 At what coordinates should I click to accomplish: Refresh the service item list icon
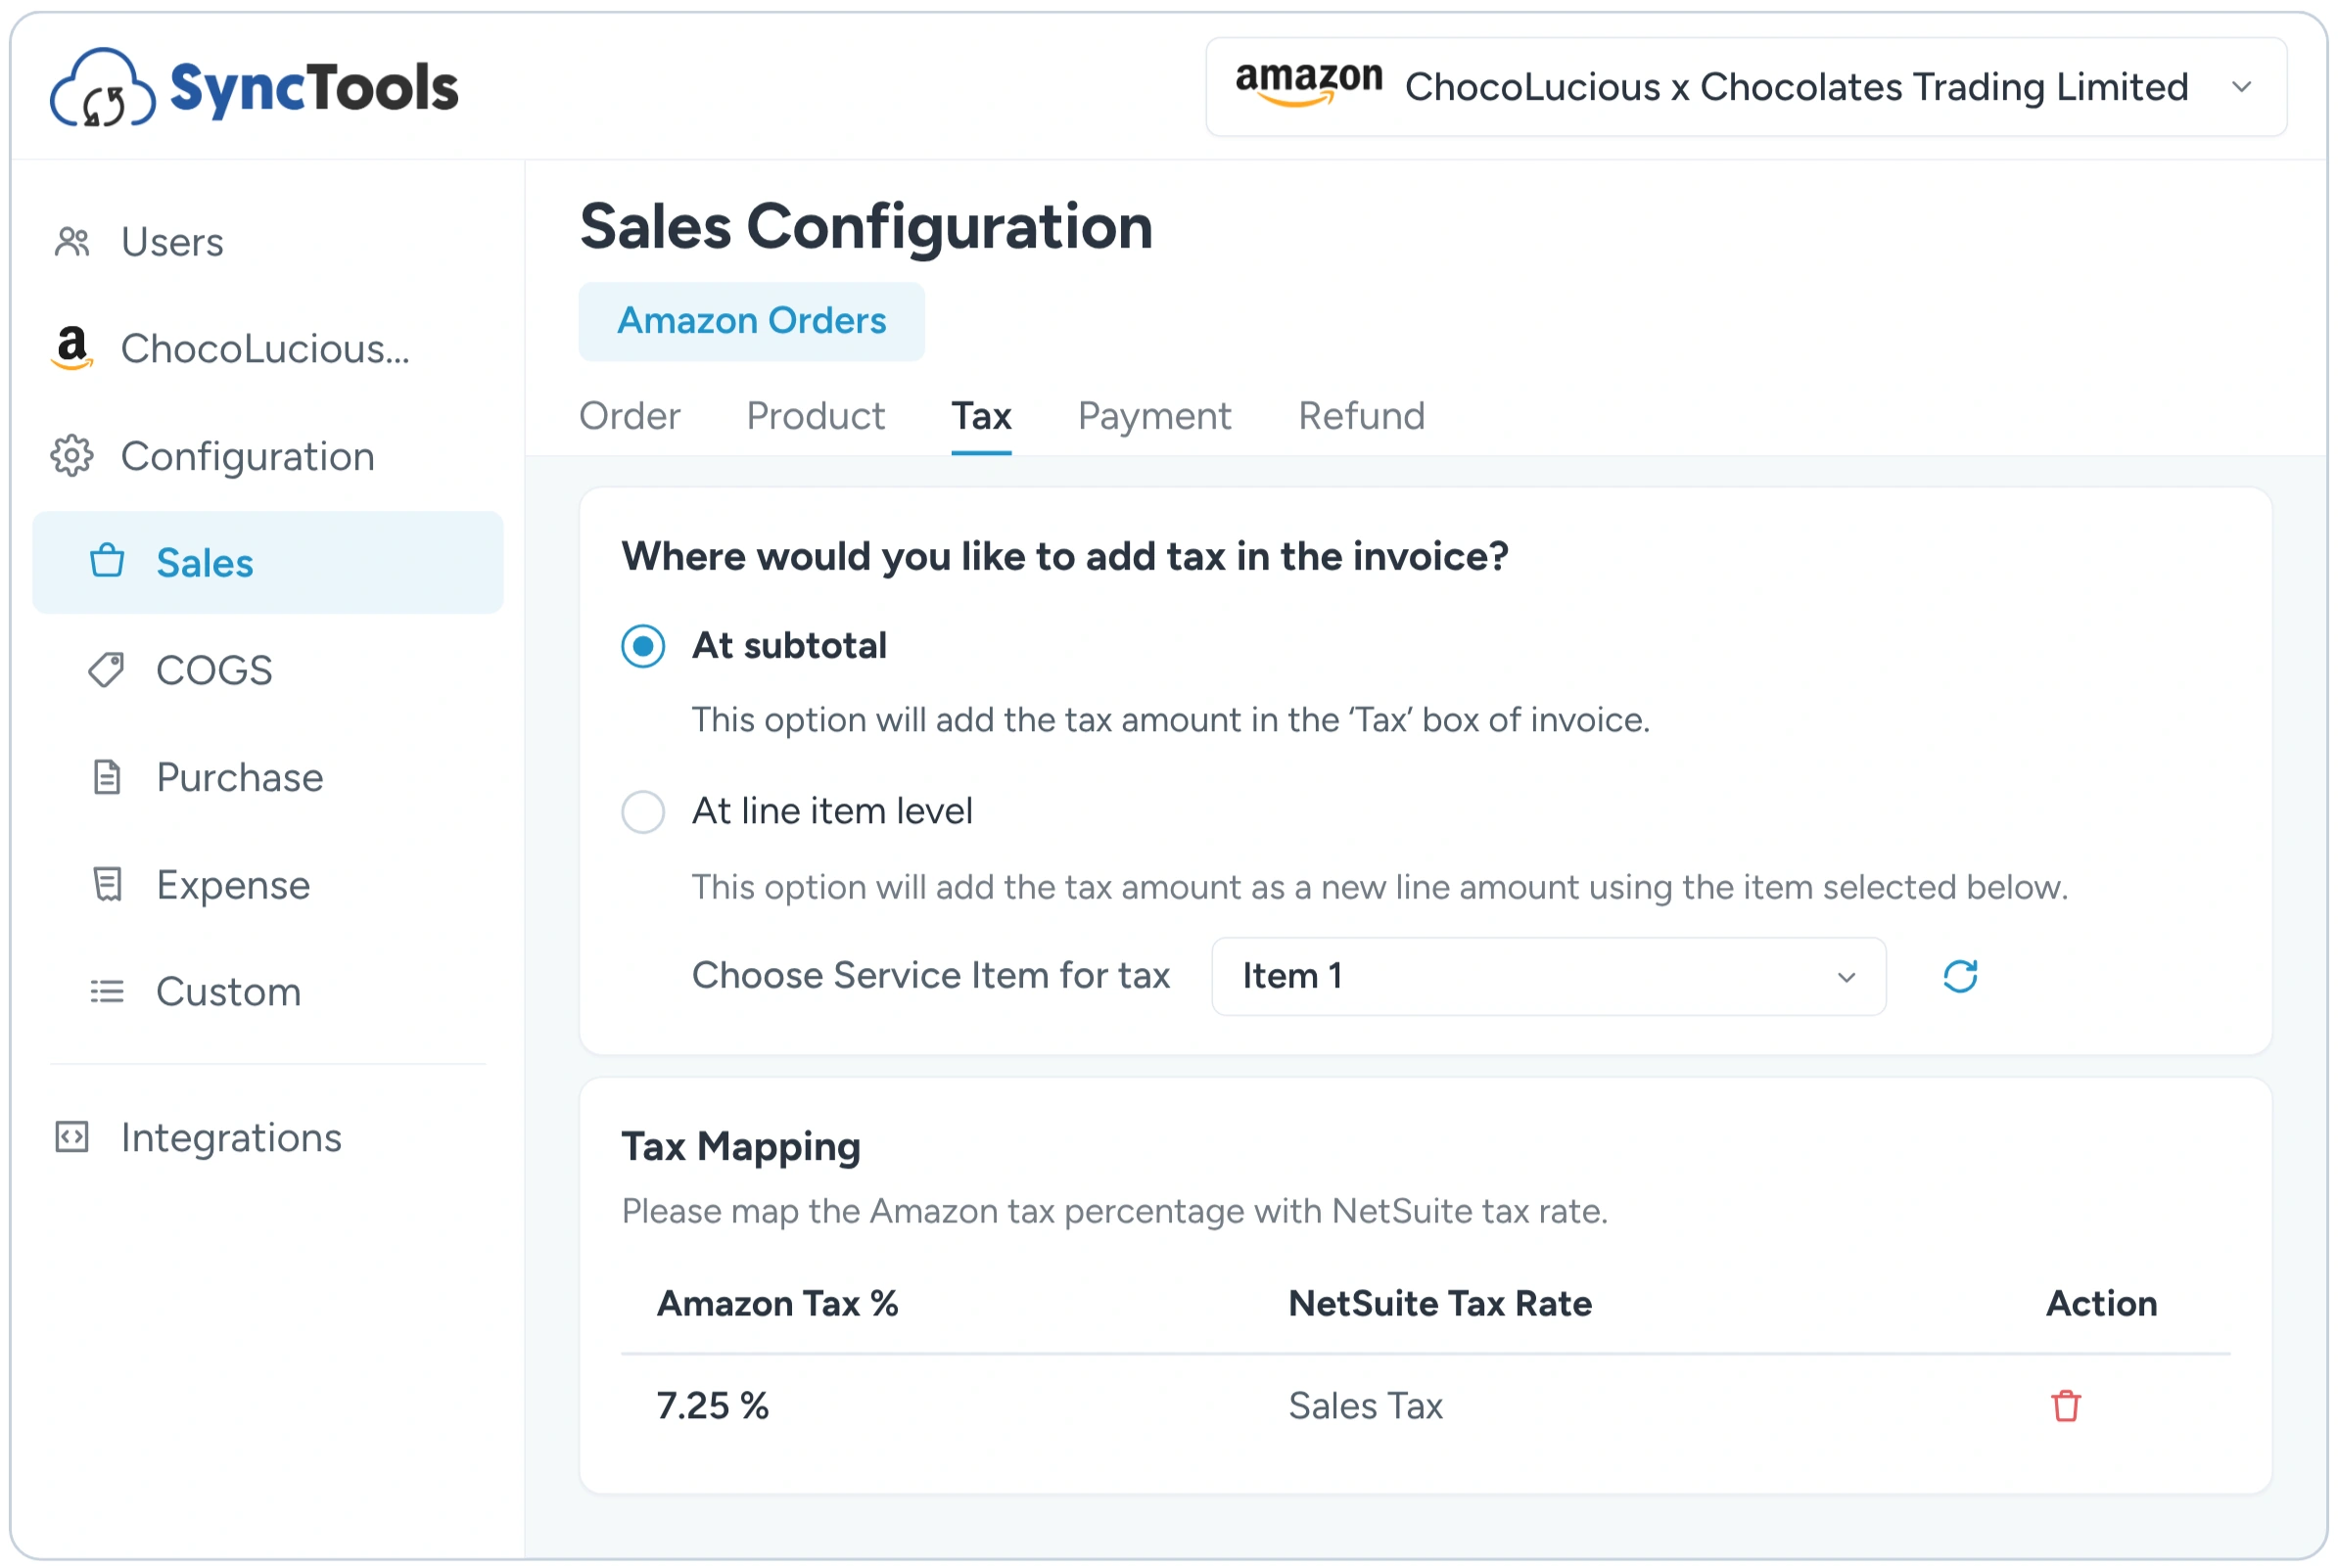click(1961, 977)
